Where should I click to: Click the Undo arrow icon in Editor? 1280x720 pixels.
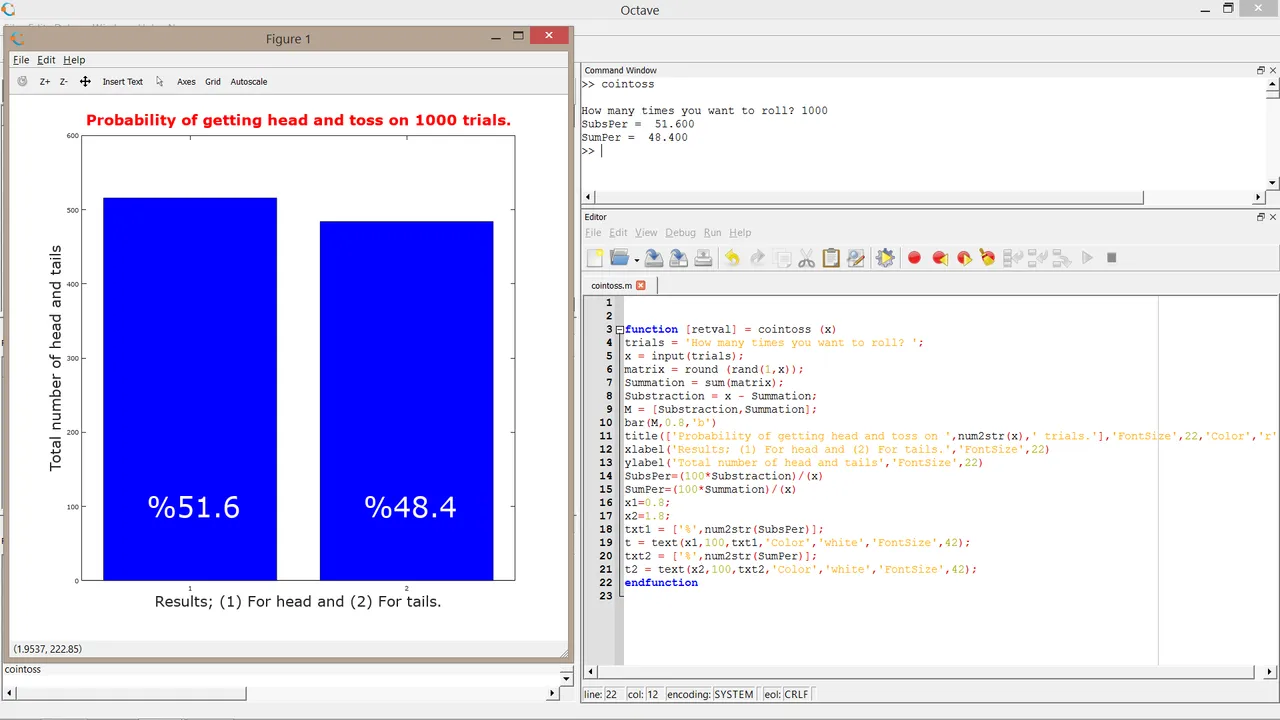click(732, 258)
